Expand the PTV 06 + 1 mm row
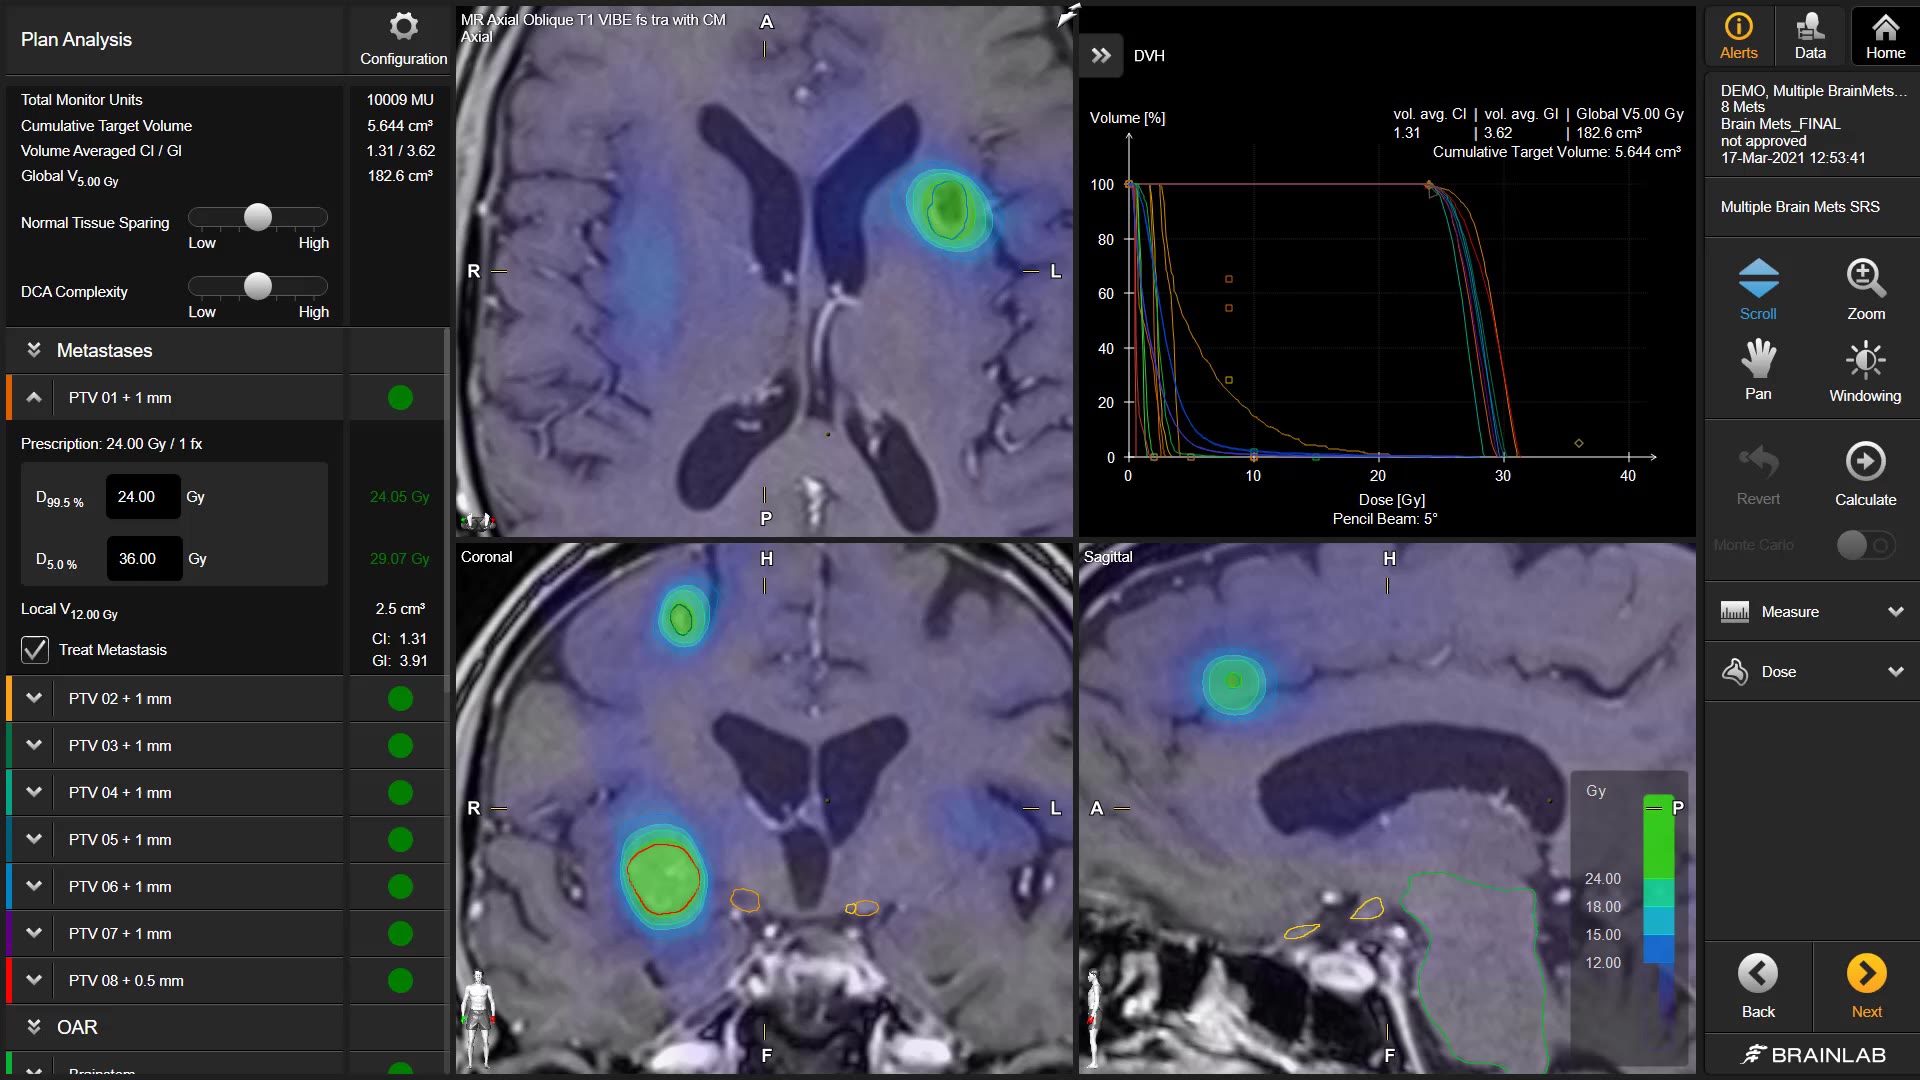 (x=34, y=887)
